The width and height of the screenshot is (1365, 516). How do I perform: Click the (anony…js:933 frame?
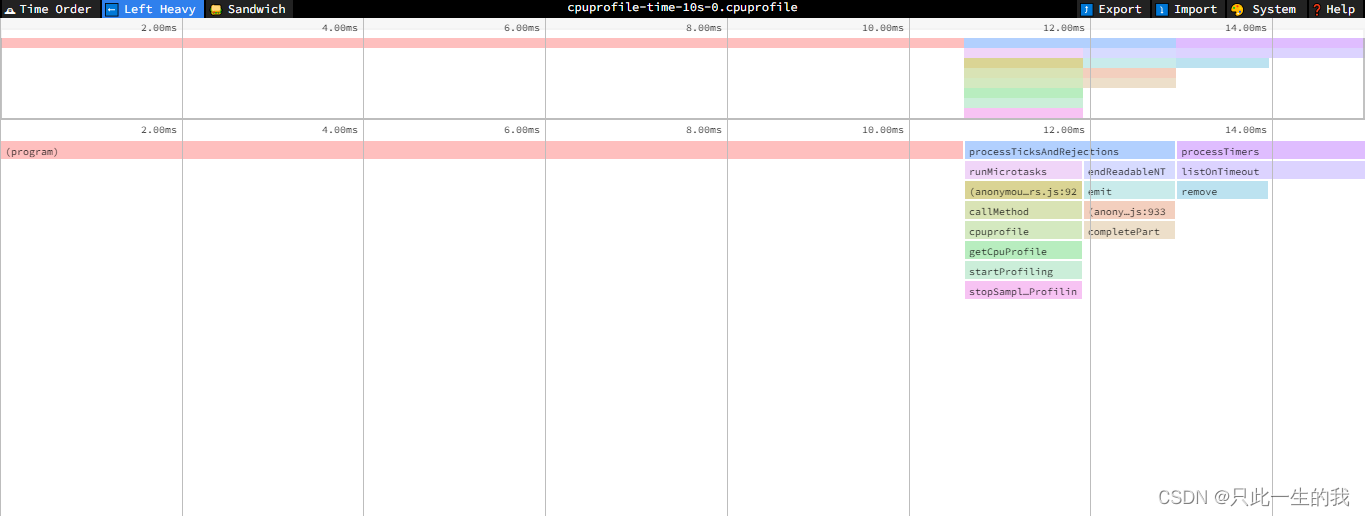pos(1129,211)
